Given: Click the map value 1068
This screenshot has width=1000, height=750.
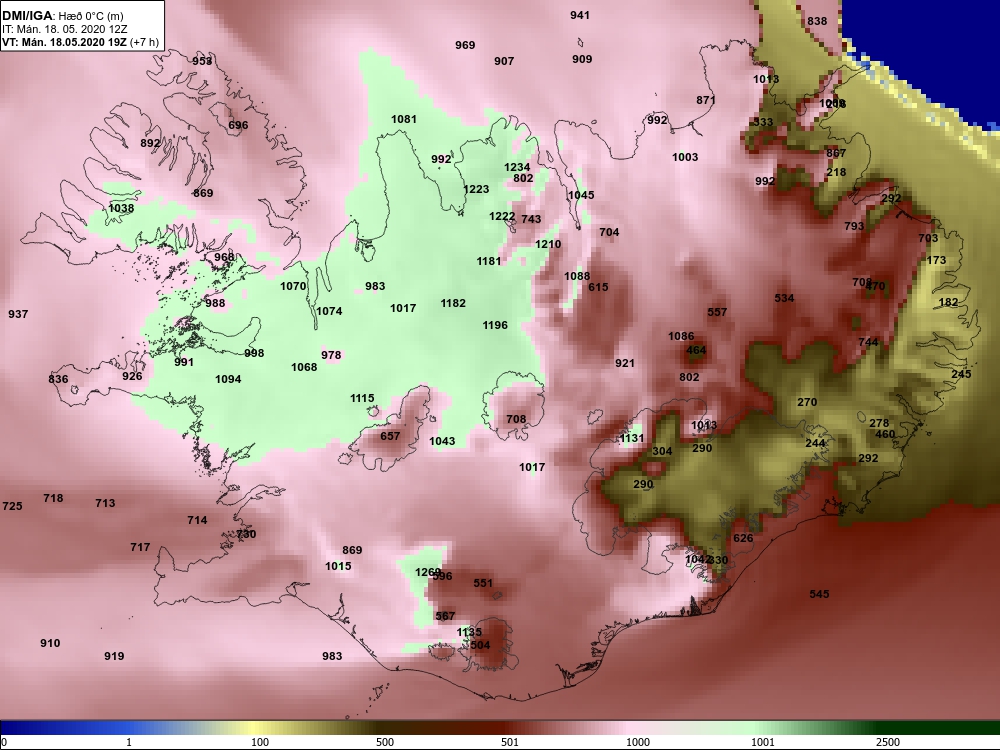Looking at the screenshot, I should coord(304,367).
